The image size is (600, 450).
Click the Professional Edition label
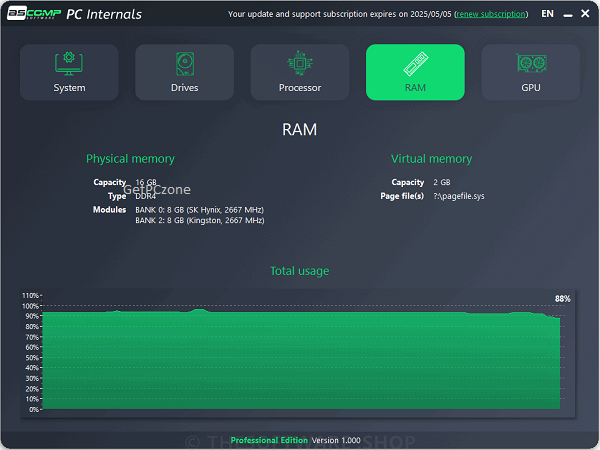coord(268,440)
